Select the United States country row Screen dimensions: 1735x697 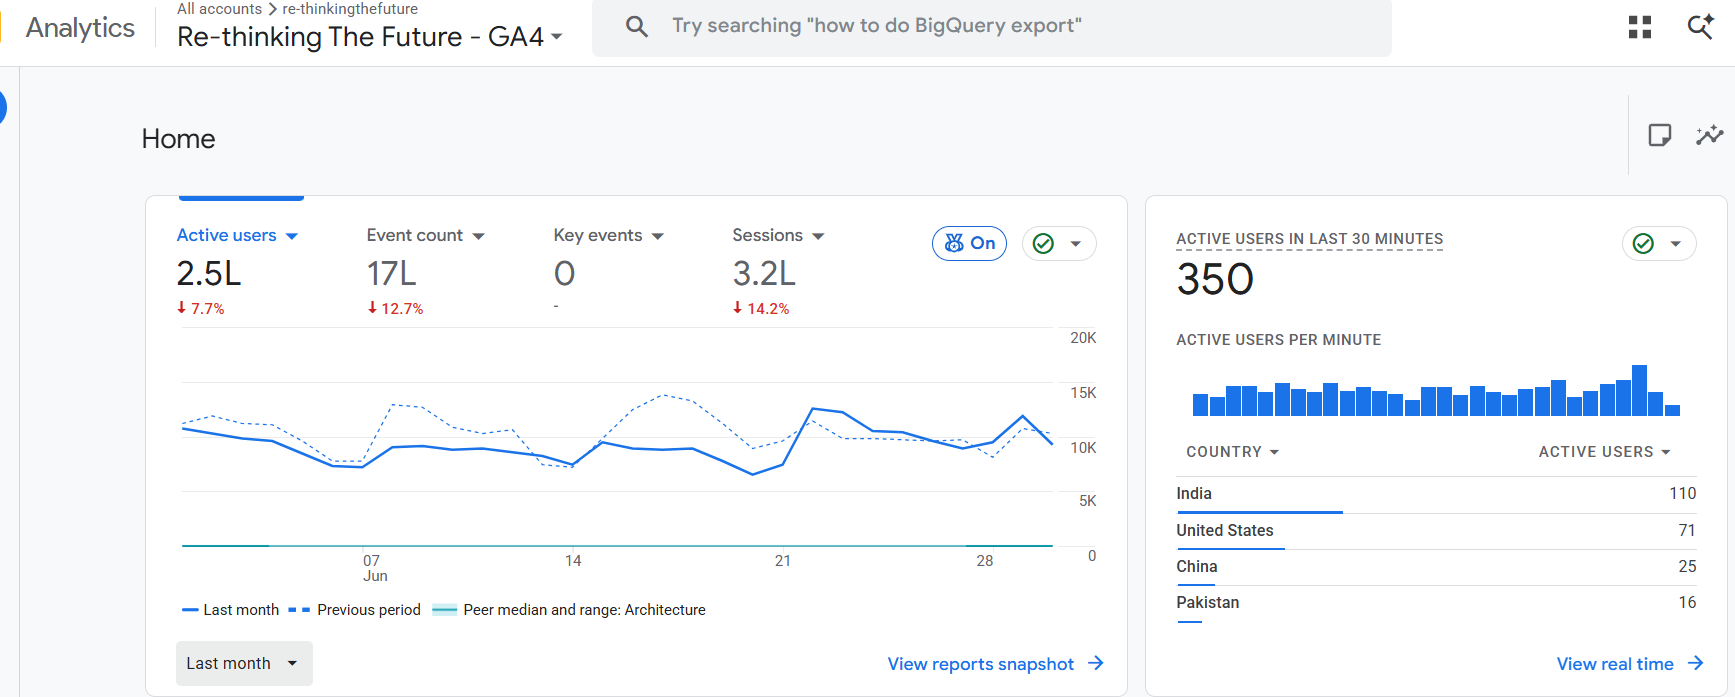point(1436,531)
